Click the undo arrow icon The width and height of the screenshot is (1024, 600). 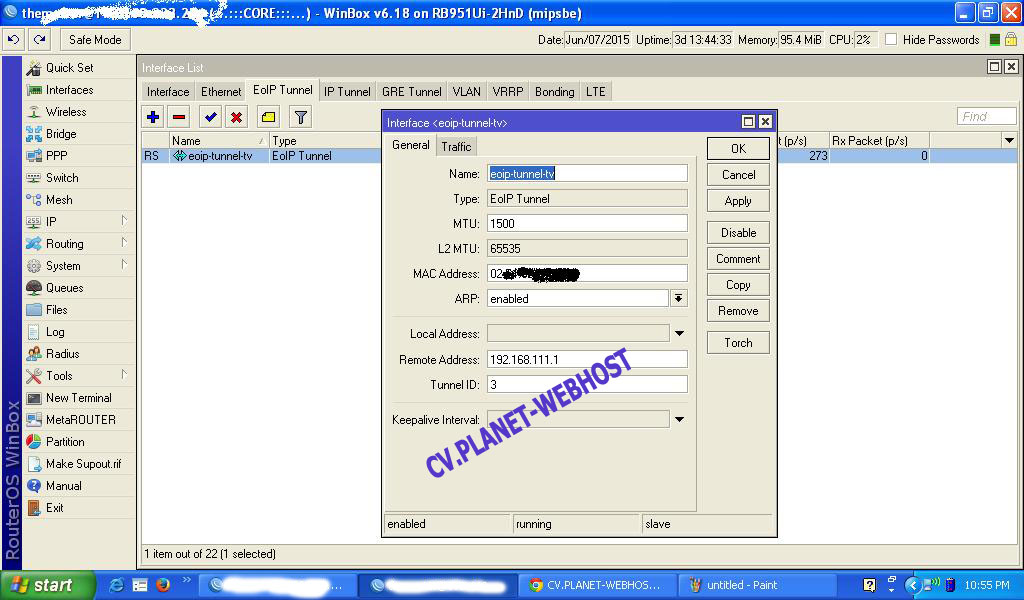pyautogui.click(x=14, y=40)
